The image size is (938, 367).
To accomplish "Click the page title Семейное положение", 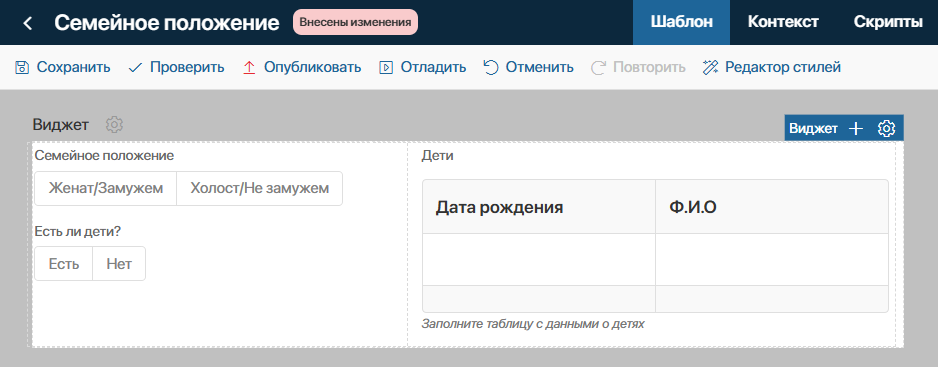I will tap(167, 23).
